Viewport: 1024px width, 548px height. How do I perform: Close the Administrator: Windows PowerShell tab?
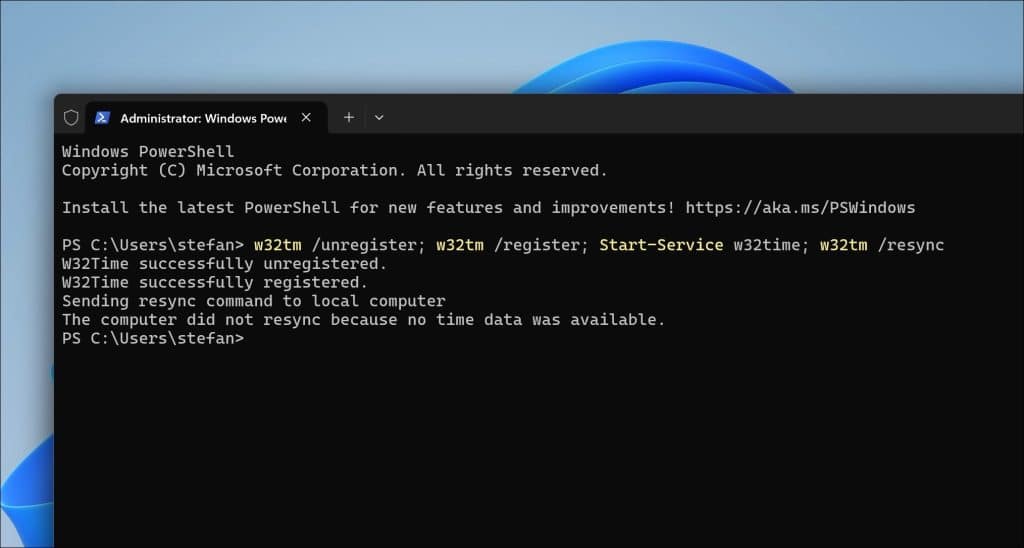point(306,117)
